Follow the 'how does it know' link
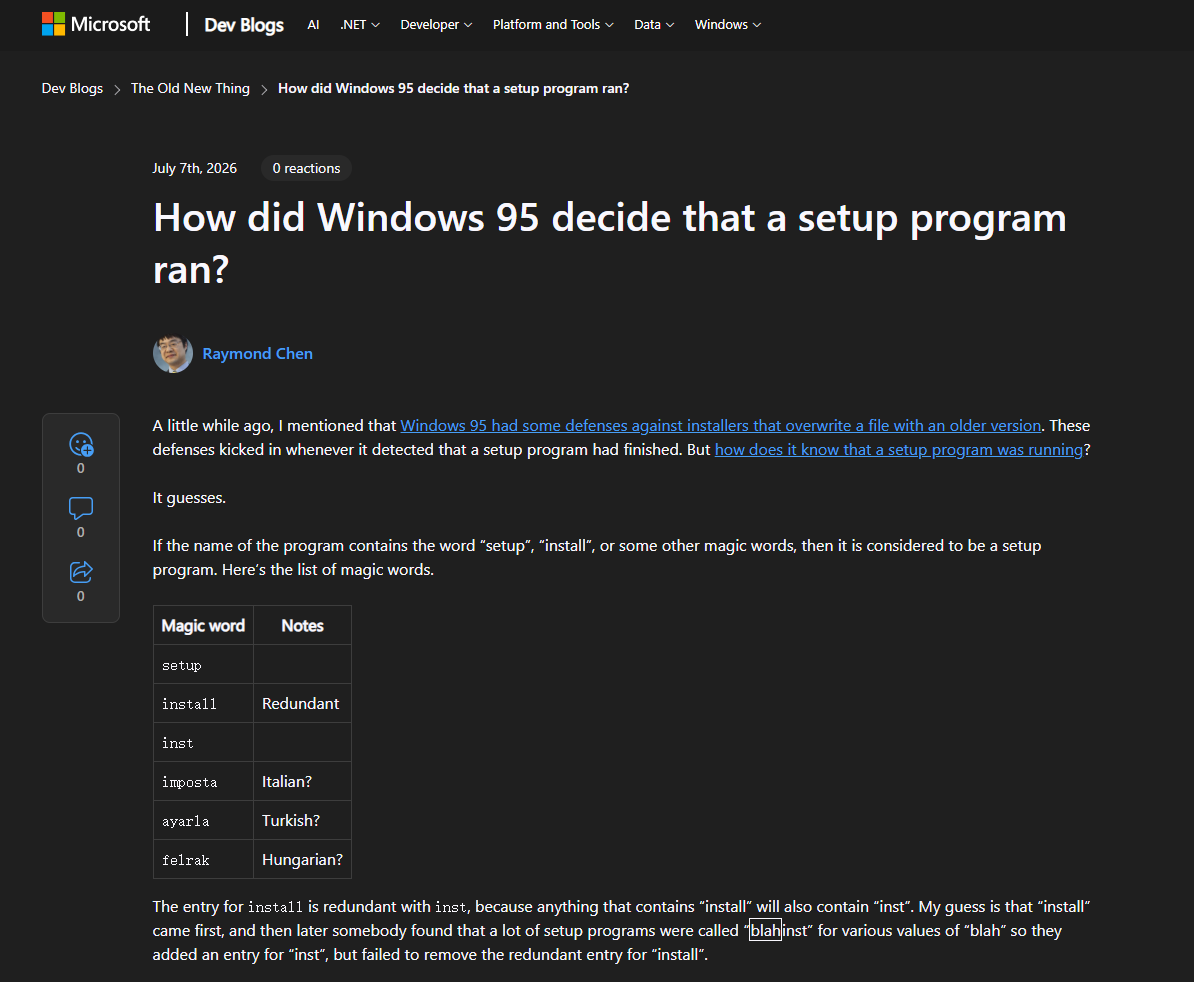Viewport: 1194px width, 982px height. (x=899, y=450)
